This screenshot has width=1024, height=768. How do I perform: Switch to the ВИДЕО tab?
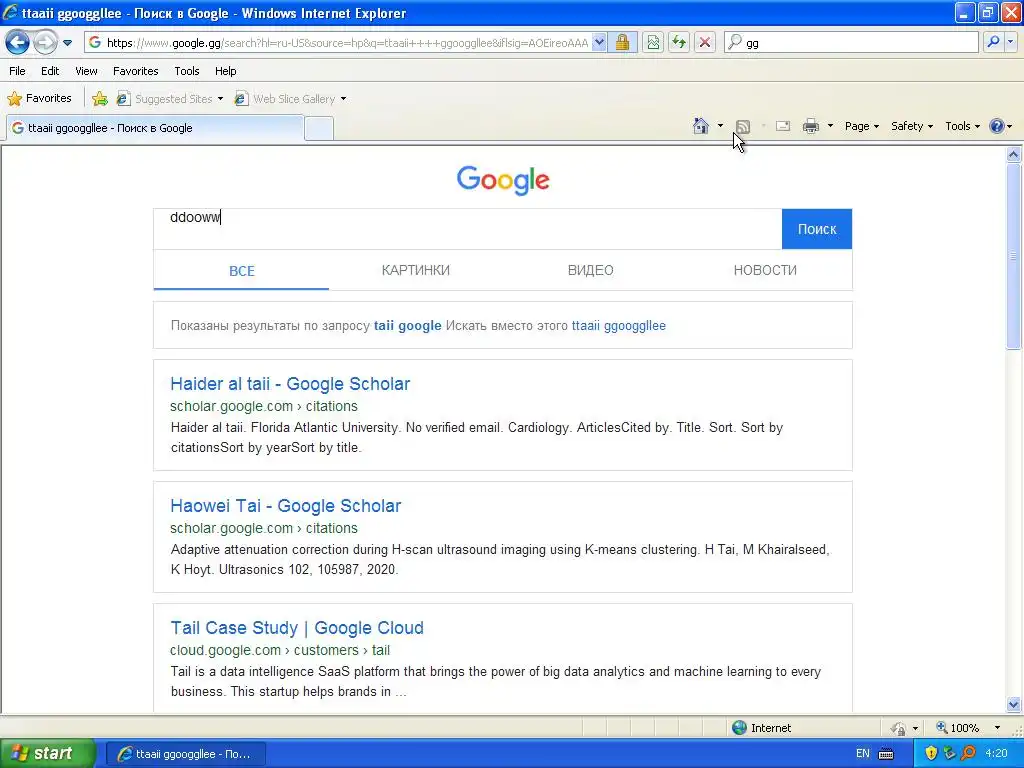590,270
